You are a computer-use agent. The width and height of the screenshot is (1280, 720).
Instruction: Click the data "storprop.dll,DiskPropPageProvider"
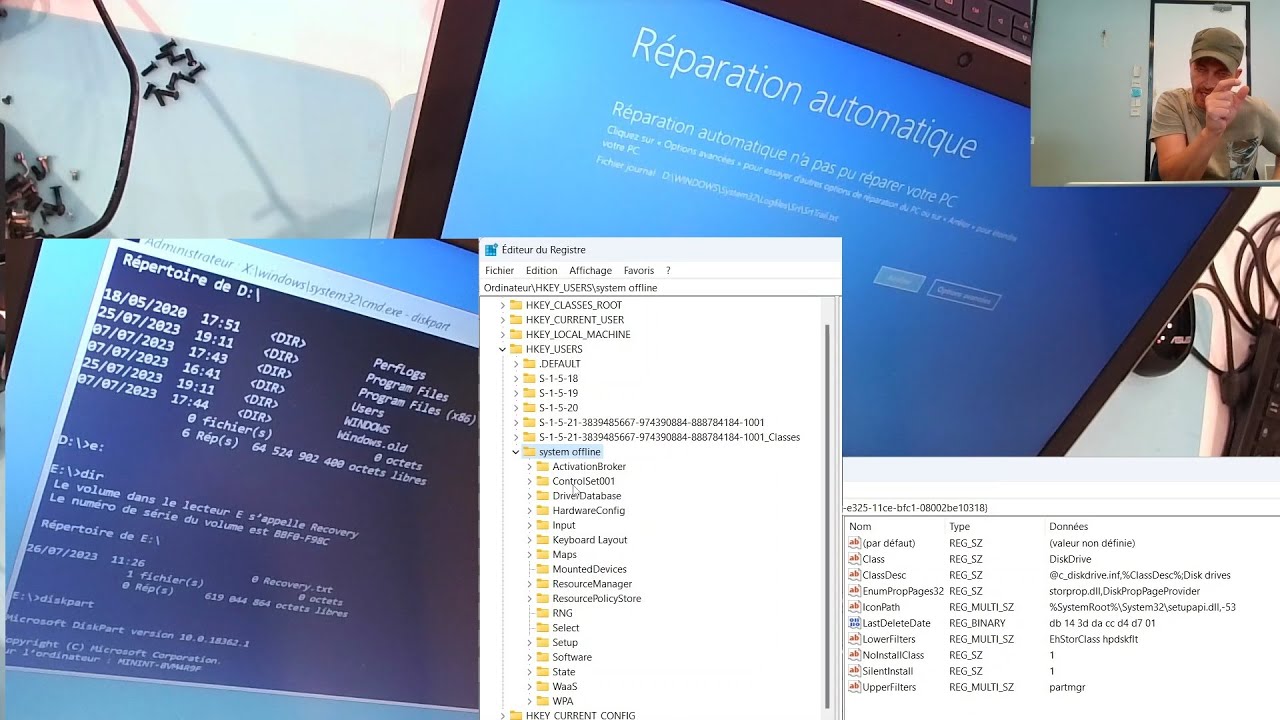coord(1124,591)
